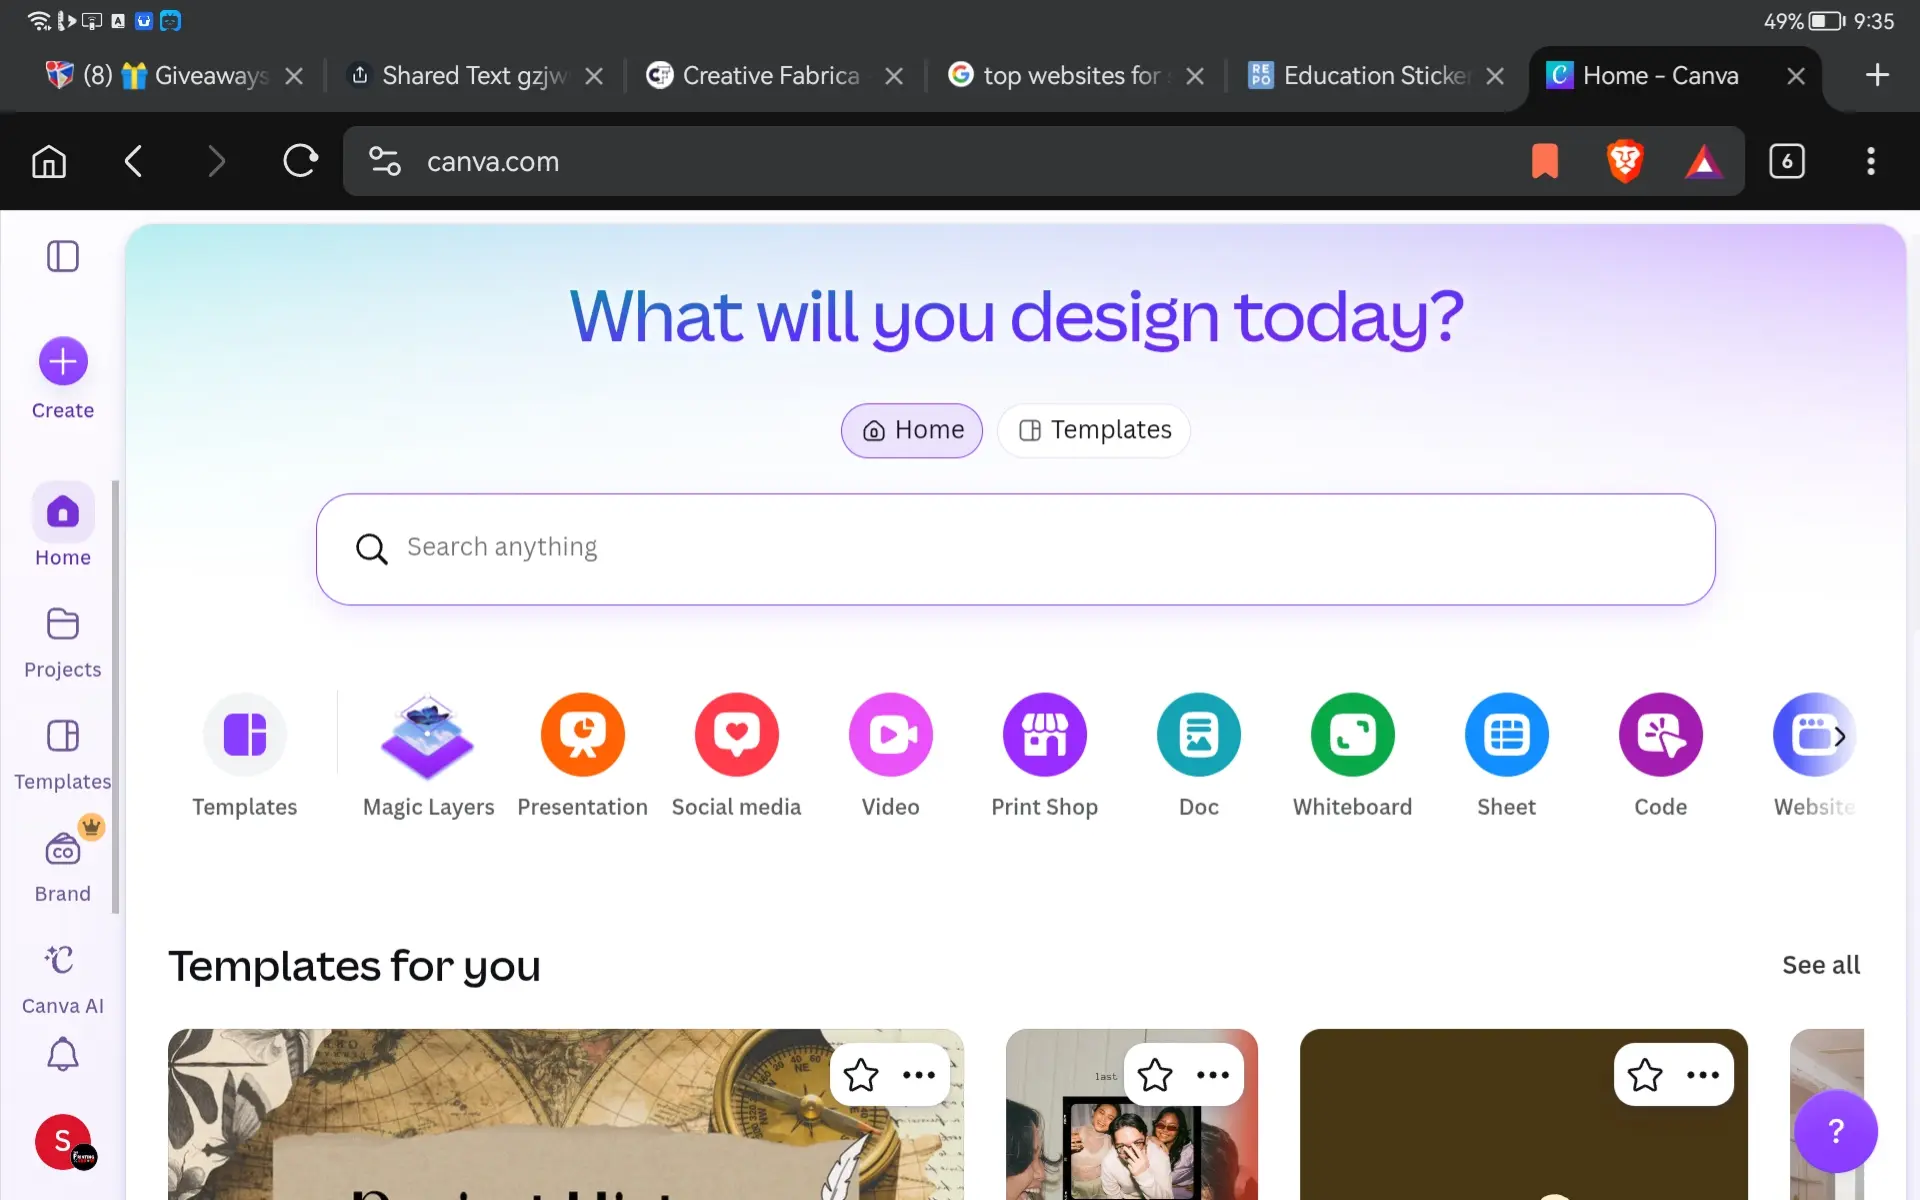Star the vintage map template
1920x1200 pixels.
coord(861,1075)
